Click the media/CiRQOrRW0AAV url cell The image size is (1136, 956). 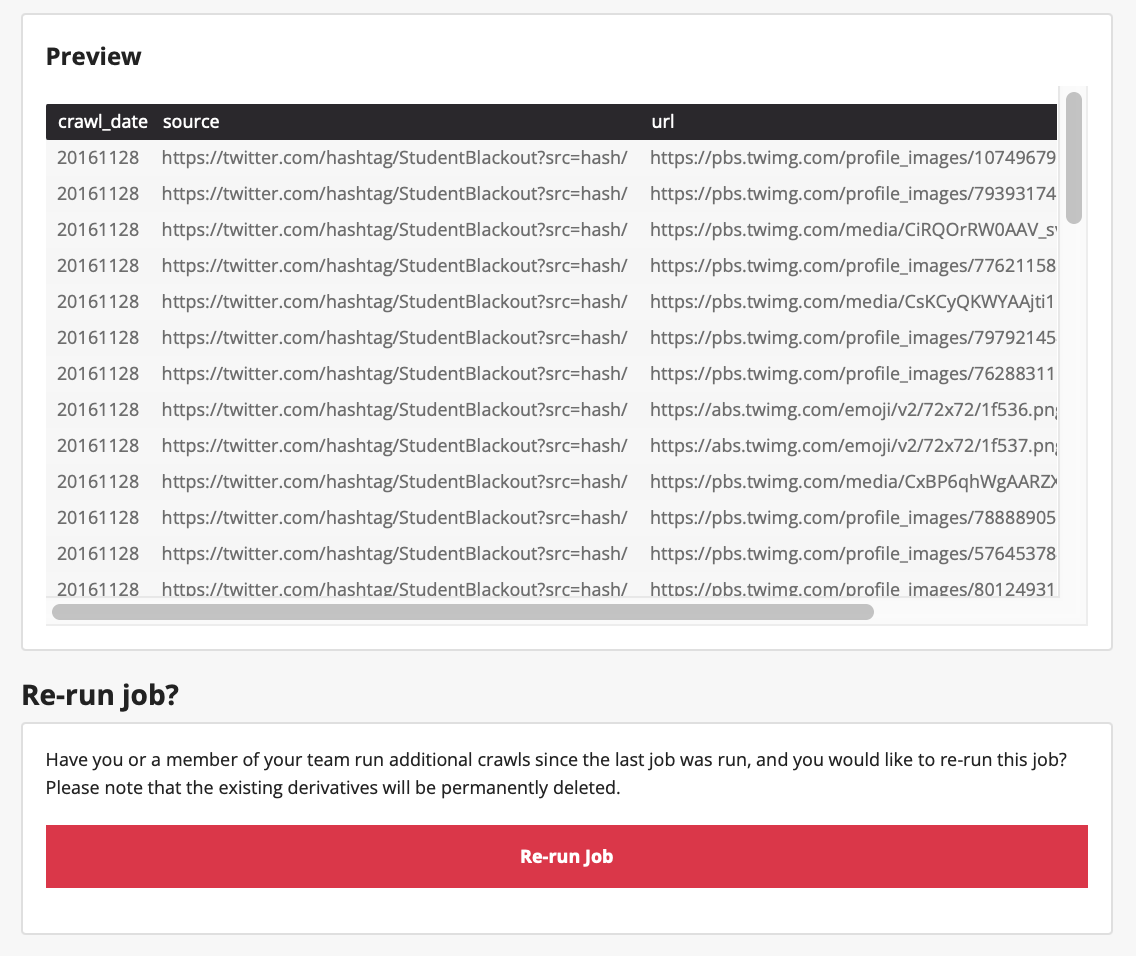pyautogui.click(x=852, y=230)
